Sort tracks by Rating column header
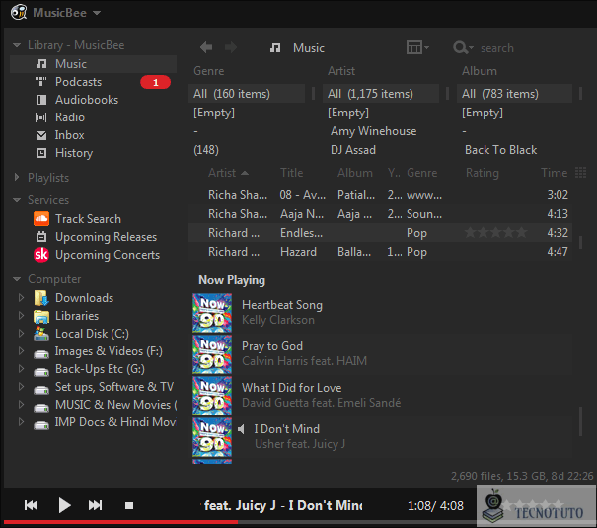Image resolution: width=597 pixels, height=528 pixels. pyautogui.click(x=482, y=173)
